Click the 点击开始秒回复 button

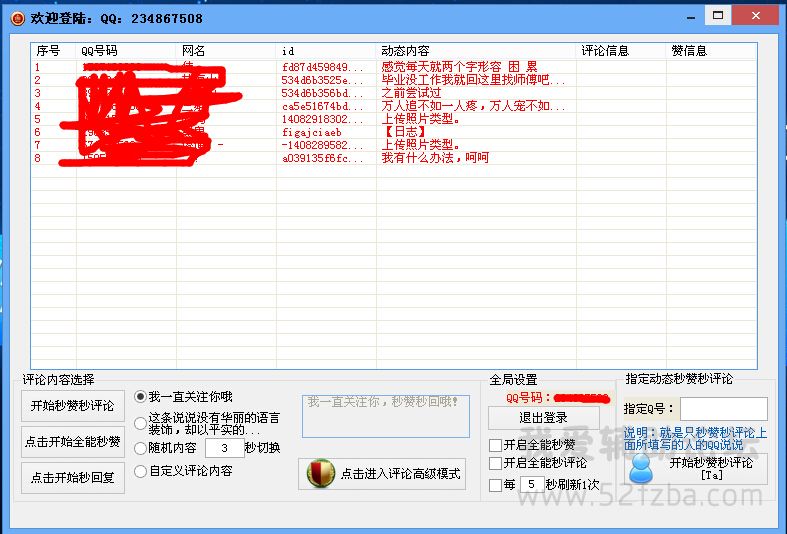pyautogui.click(x=73, y=478)
